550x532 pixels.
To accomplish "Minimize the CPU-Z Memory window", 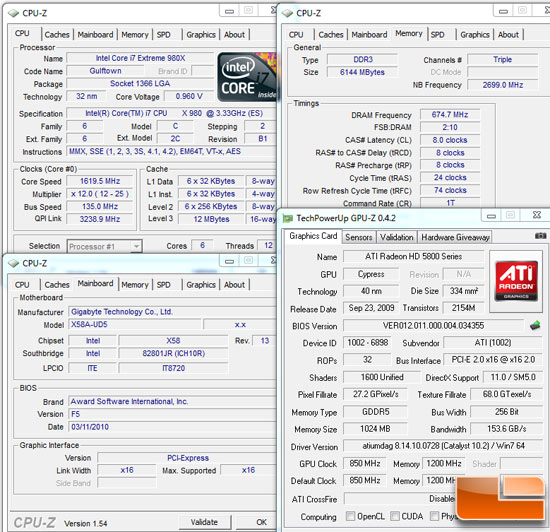I will pos(503,12).
